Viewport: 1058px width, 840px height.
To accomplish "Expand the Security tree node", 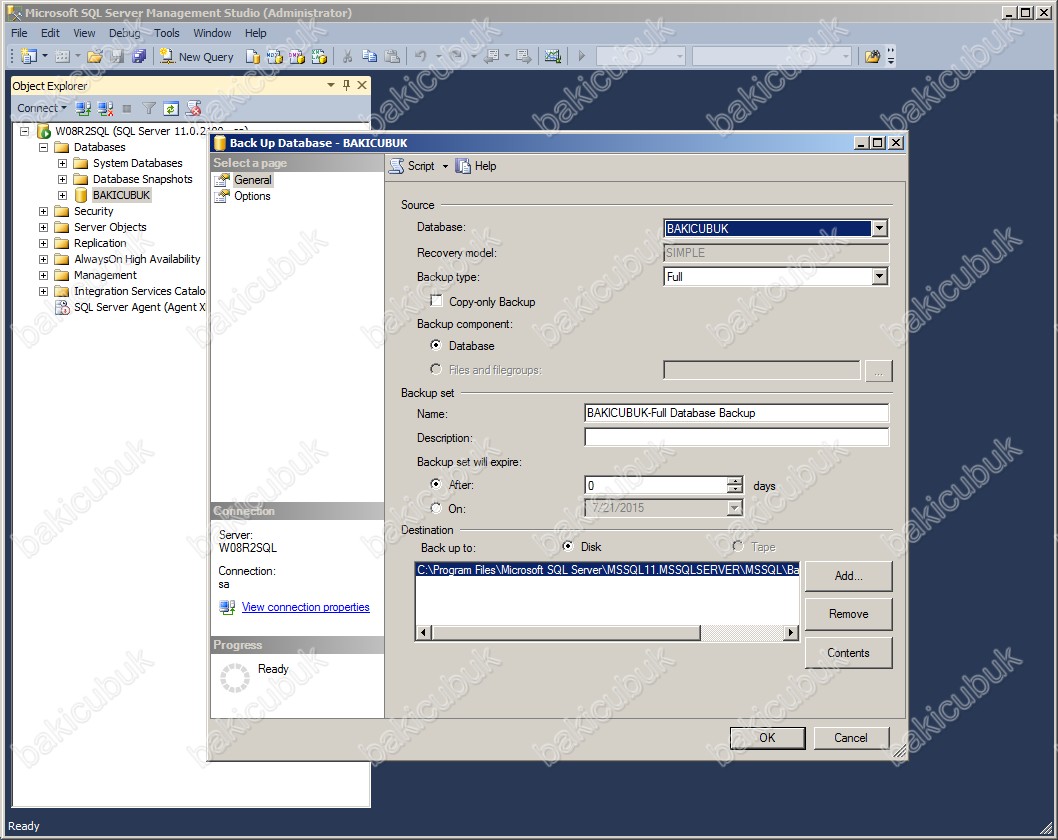I will [43, 211].
